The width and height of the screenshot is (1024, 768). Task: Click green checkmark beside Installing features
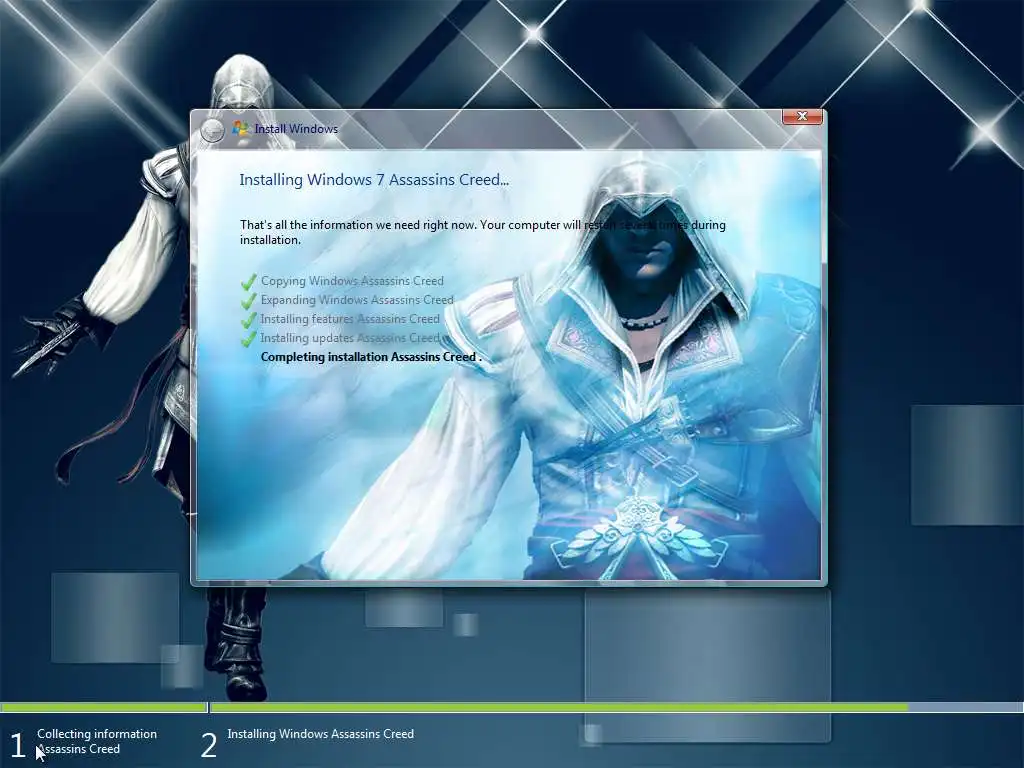pos(249,320)
